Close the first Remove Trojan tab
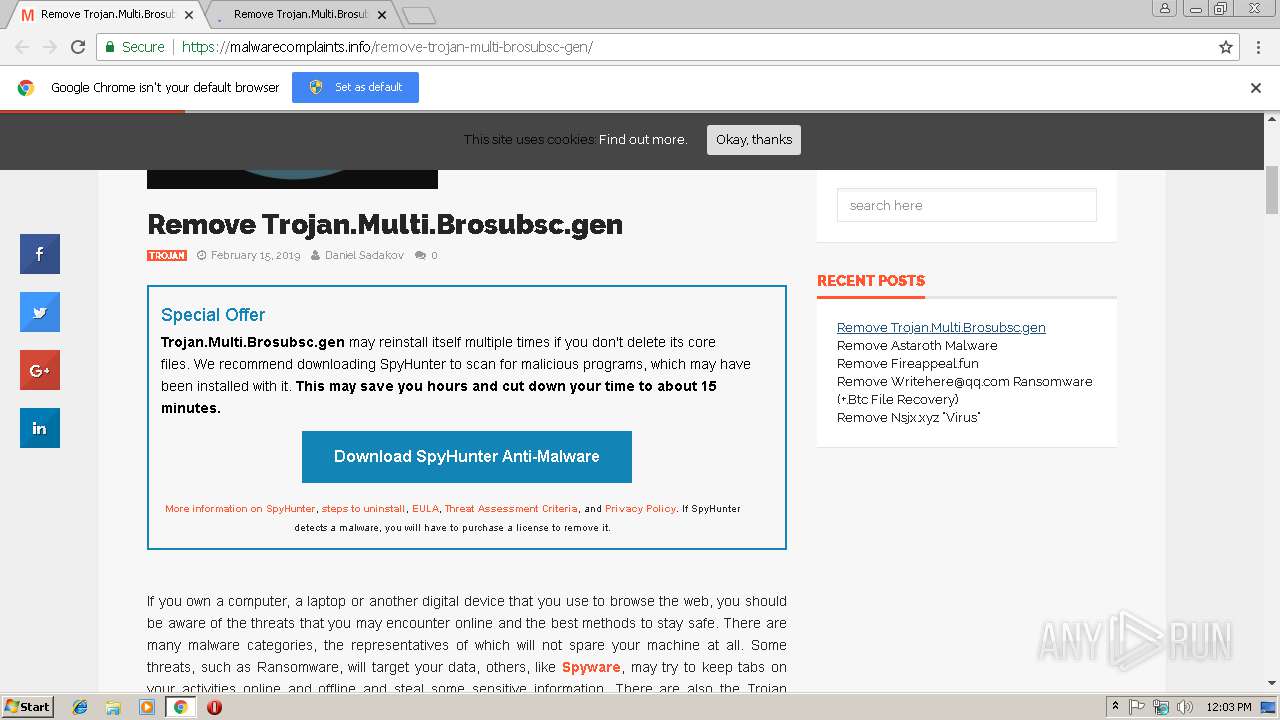This screenshot has width=1280, height=720. (189, 15)
